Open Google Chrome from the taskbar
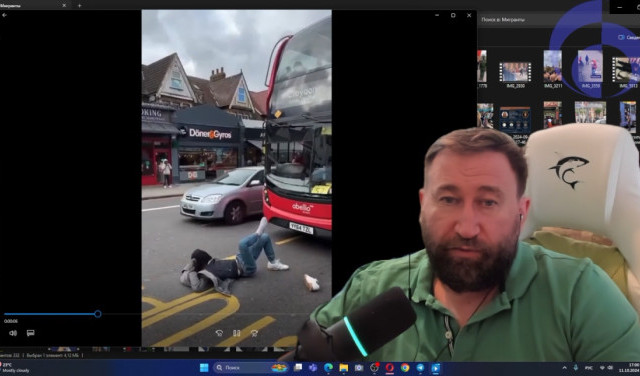Image resolution: width=640 pixels, height=376 pixels. [x=405, y=367]
